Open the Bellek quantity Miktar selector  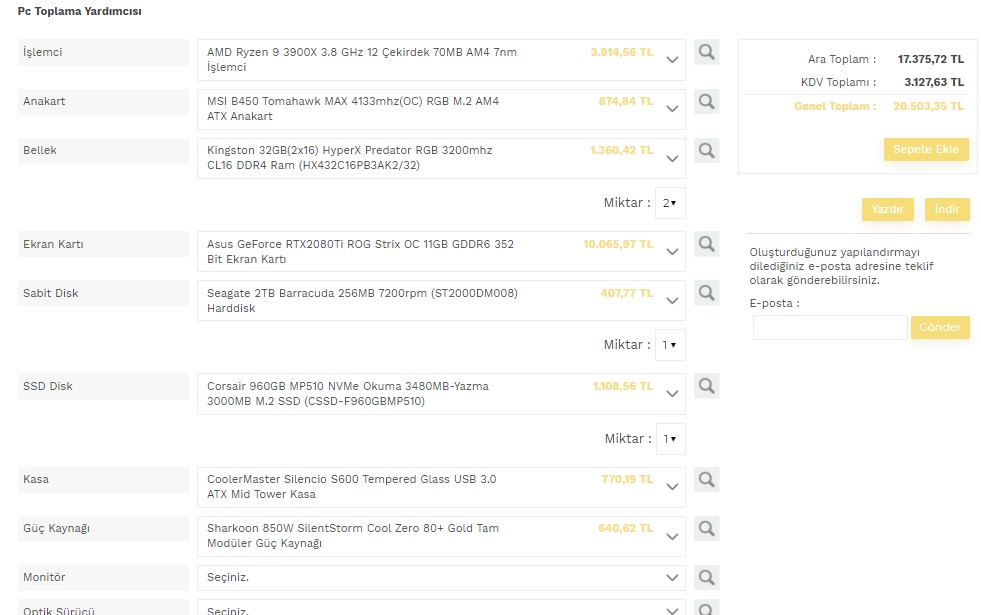point(670,203)
